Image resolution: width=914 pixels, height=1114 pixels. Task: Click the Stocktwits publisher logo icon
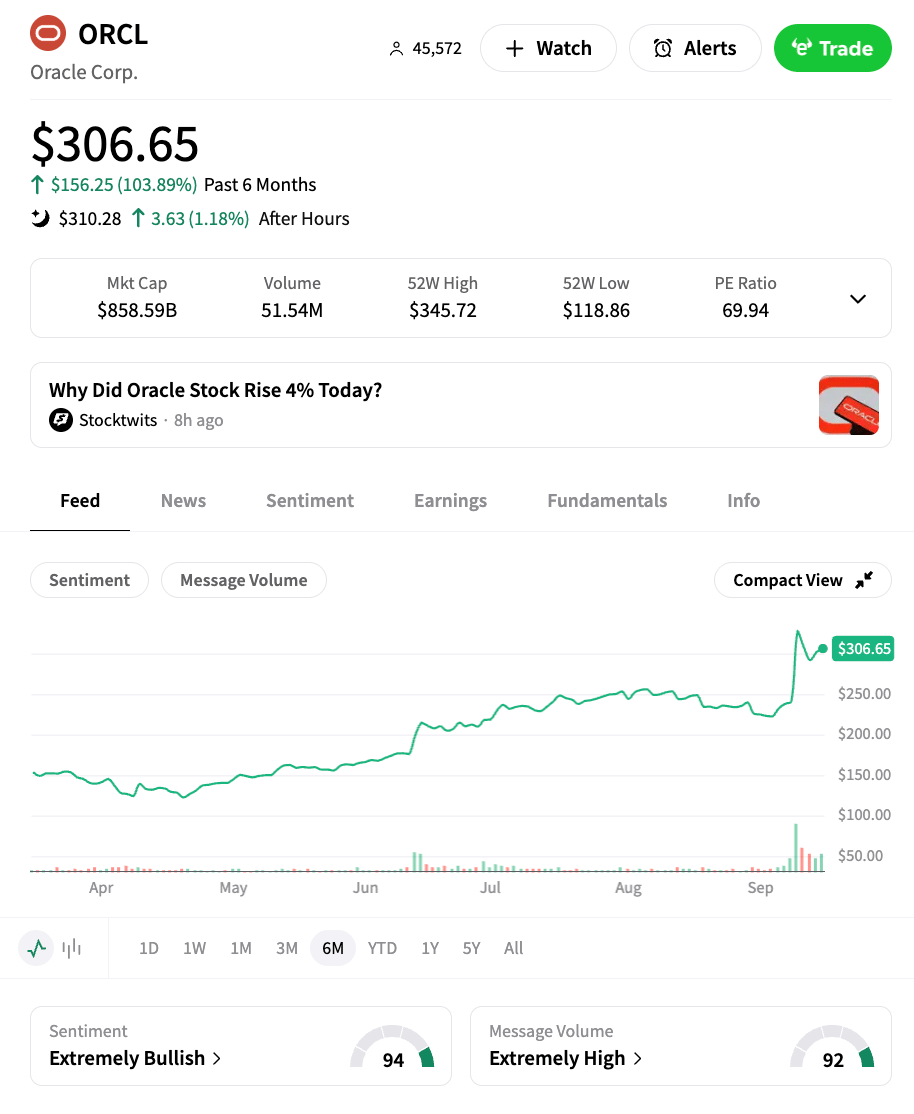pyautogui.click(x=61, y=420)
